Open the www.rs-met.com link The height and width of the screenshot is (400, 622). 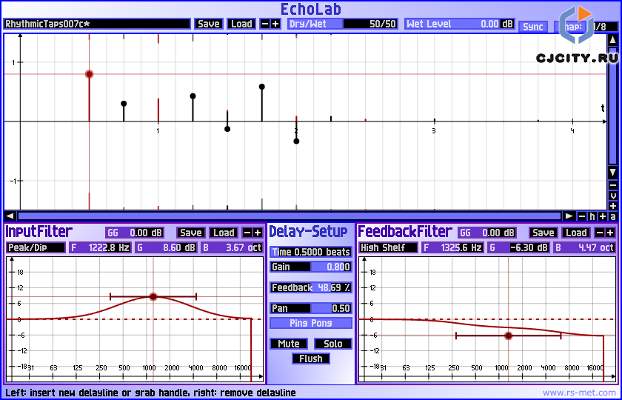(x=578, y=393)
